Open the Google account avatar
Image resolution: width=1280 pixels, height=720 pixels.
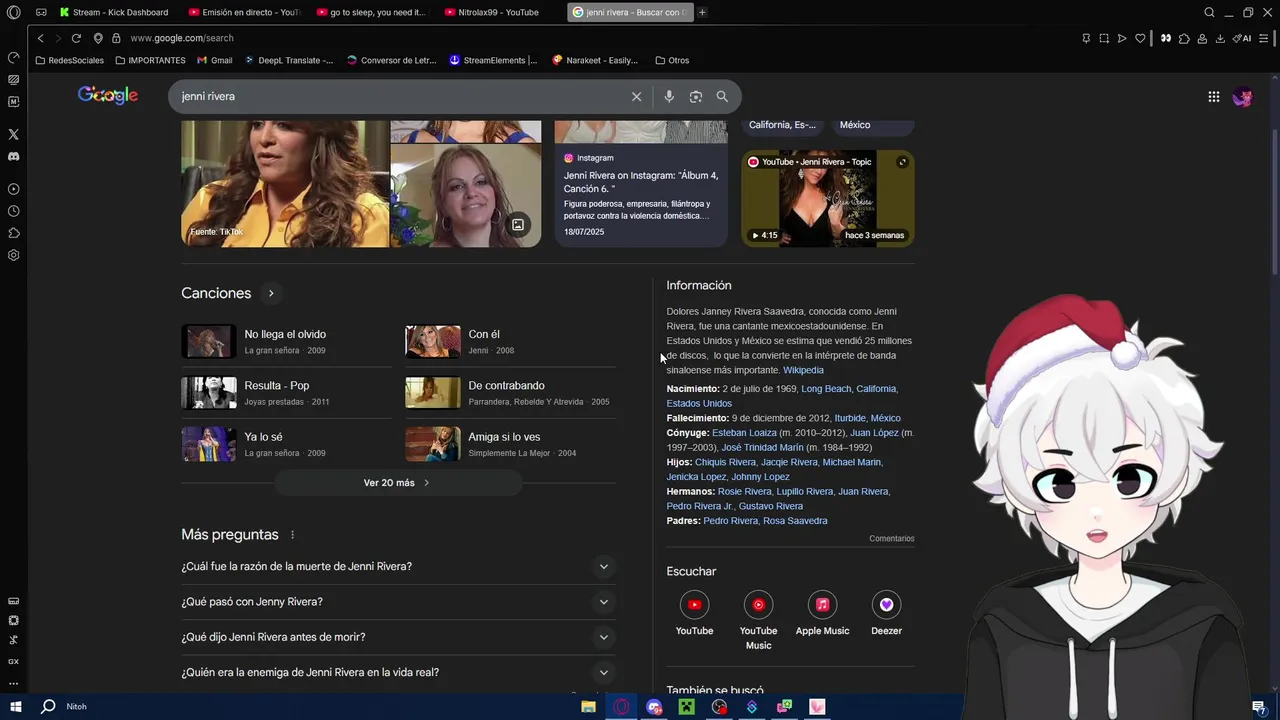(x=1243, y=97)
